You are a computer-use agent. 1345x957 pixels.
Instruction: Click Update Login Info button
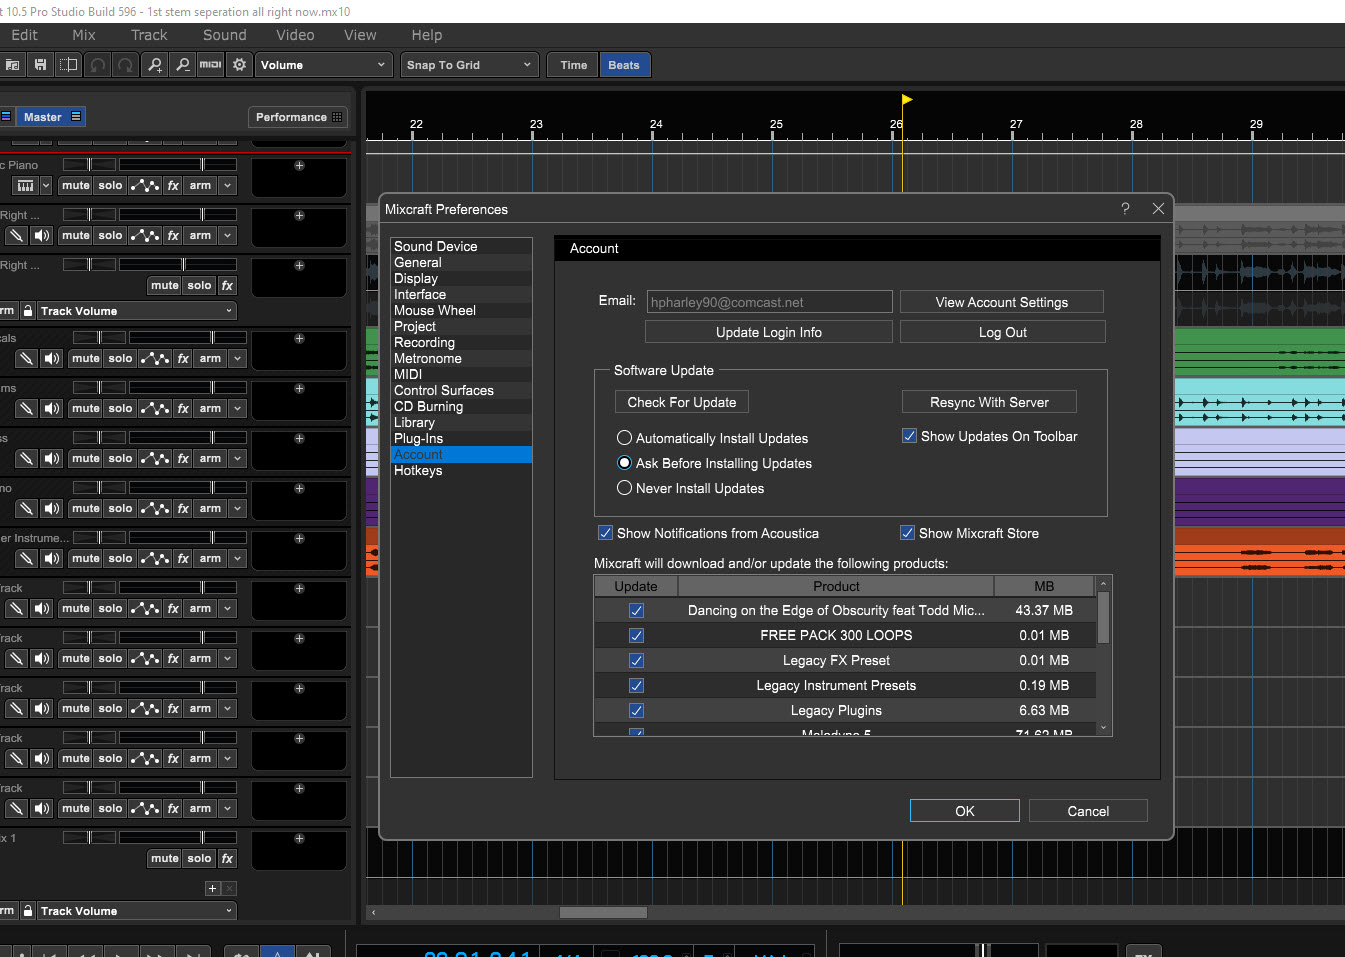tap(769, 332)
